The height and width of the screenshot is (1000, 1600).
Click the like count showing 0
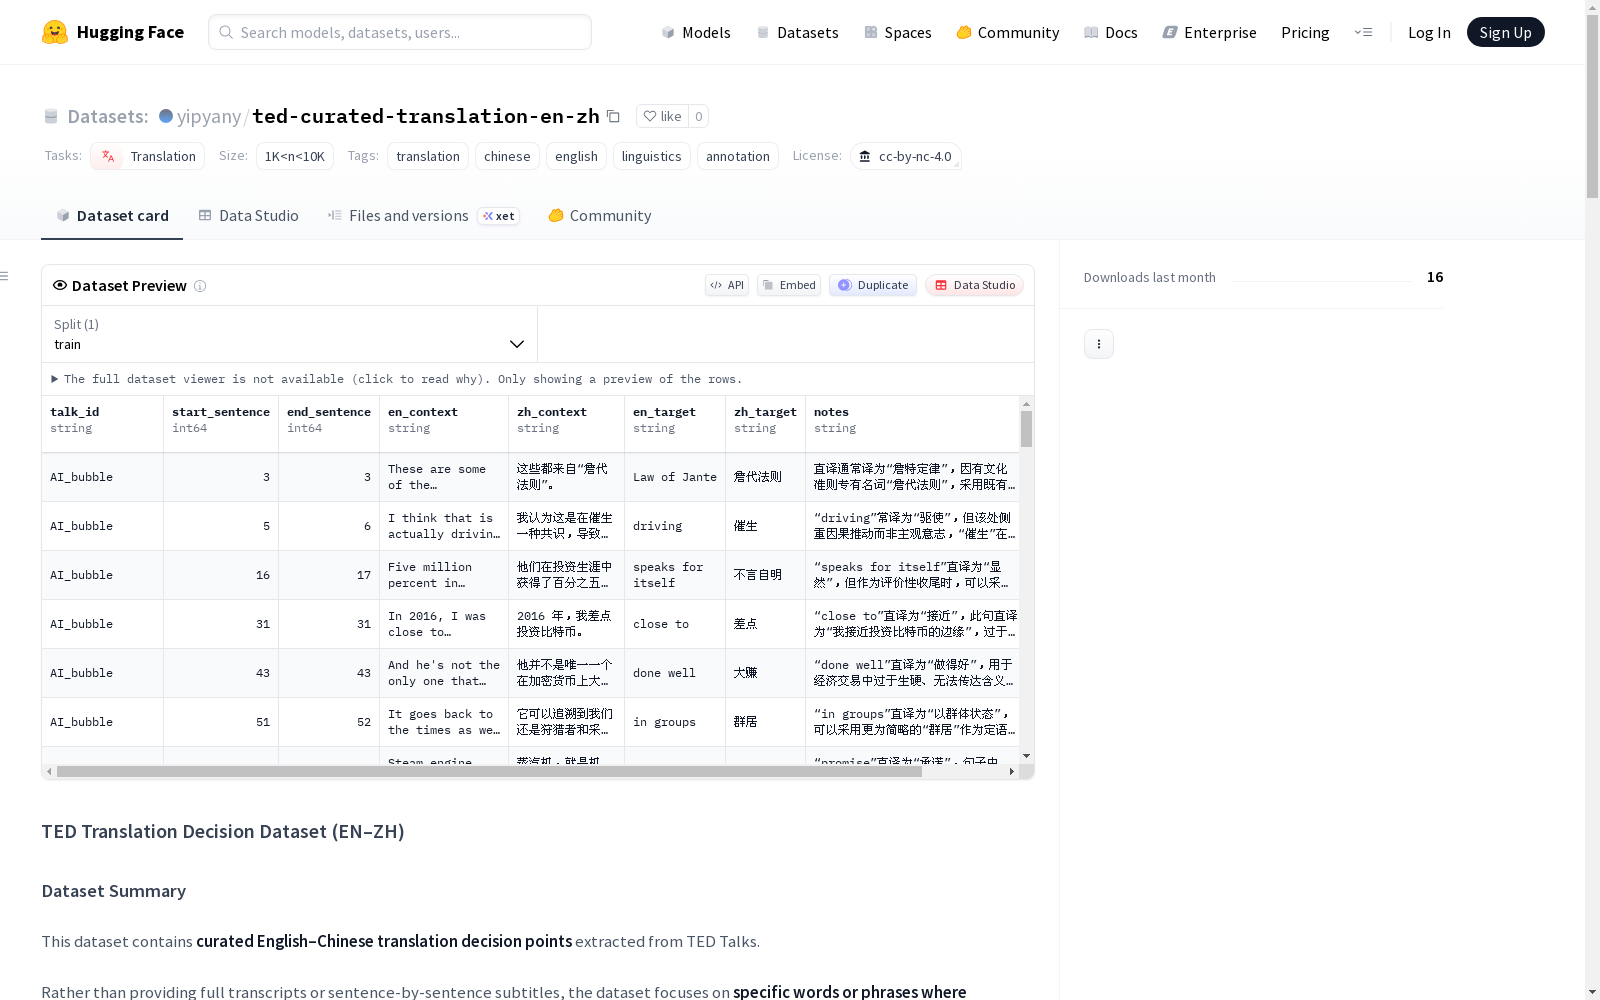tap(699, 116)
